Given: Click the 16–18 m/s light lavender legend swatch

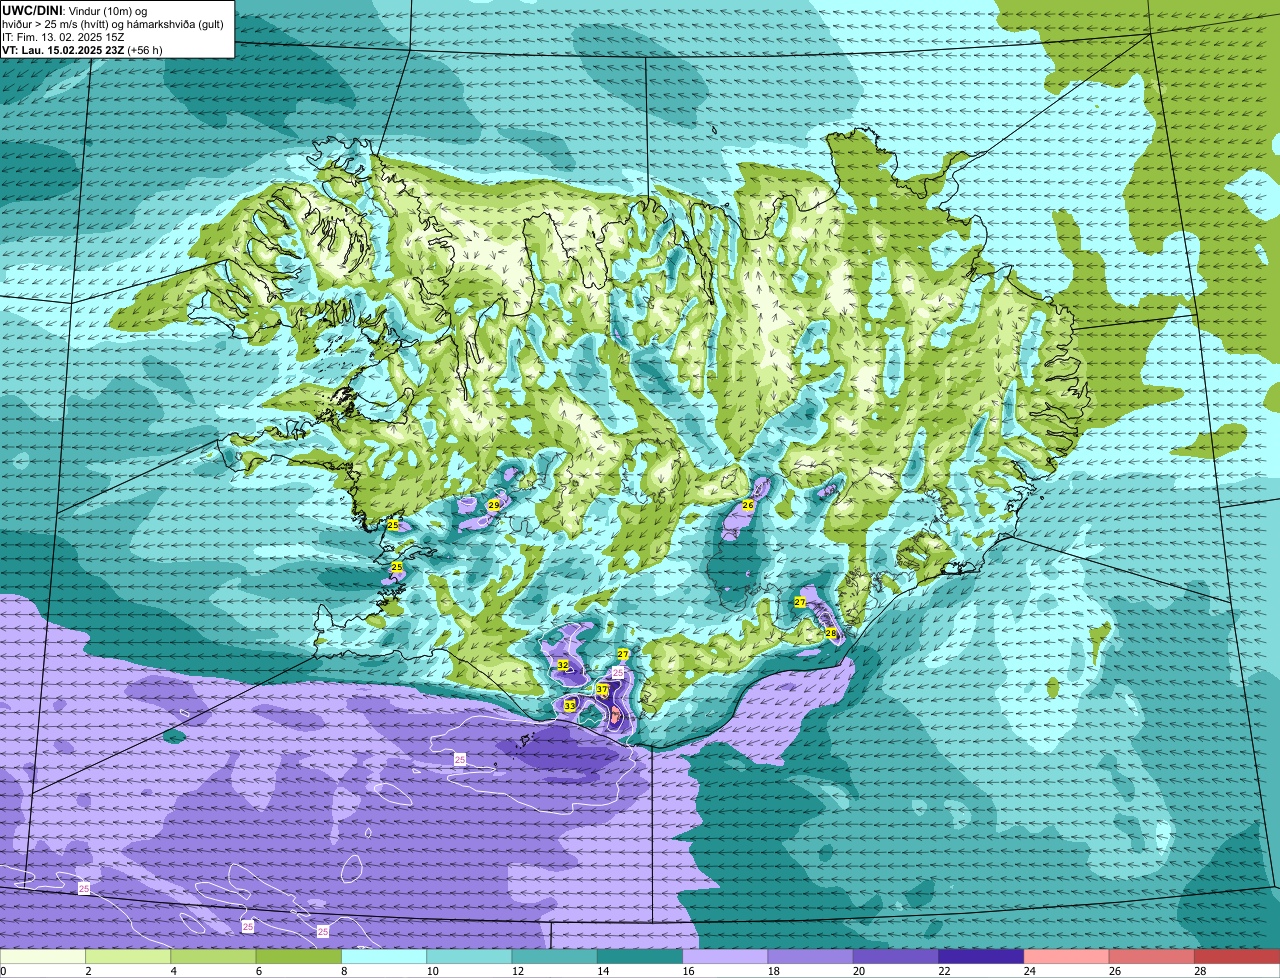Looking at the screenshot, I should pyautogui.click(x=725, y=956).
